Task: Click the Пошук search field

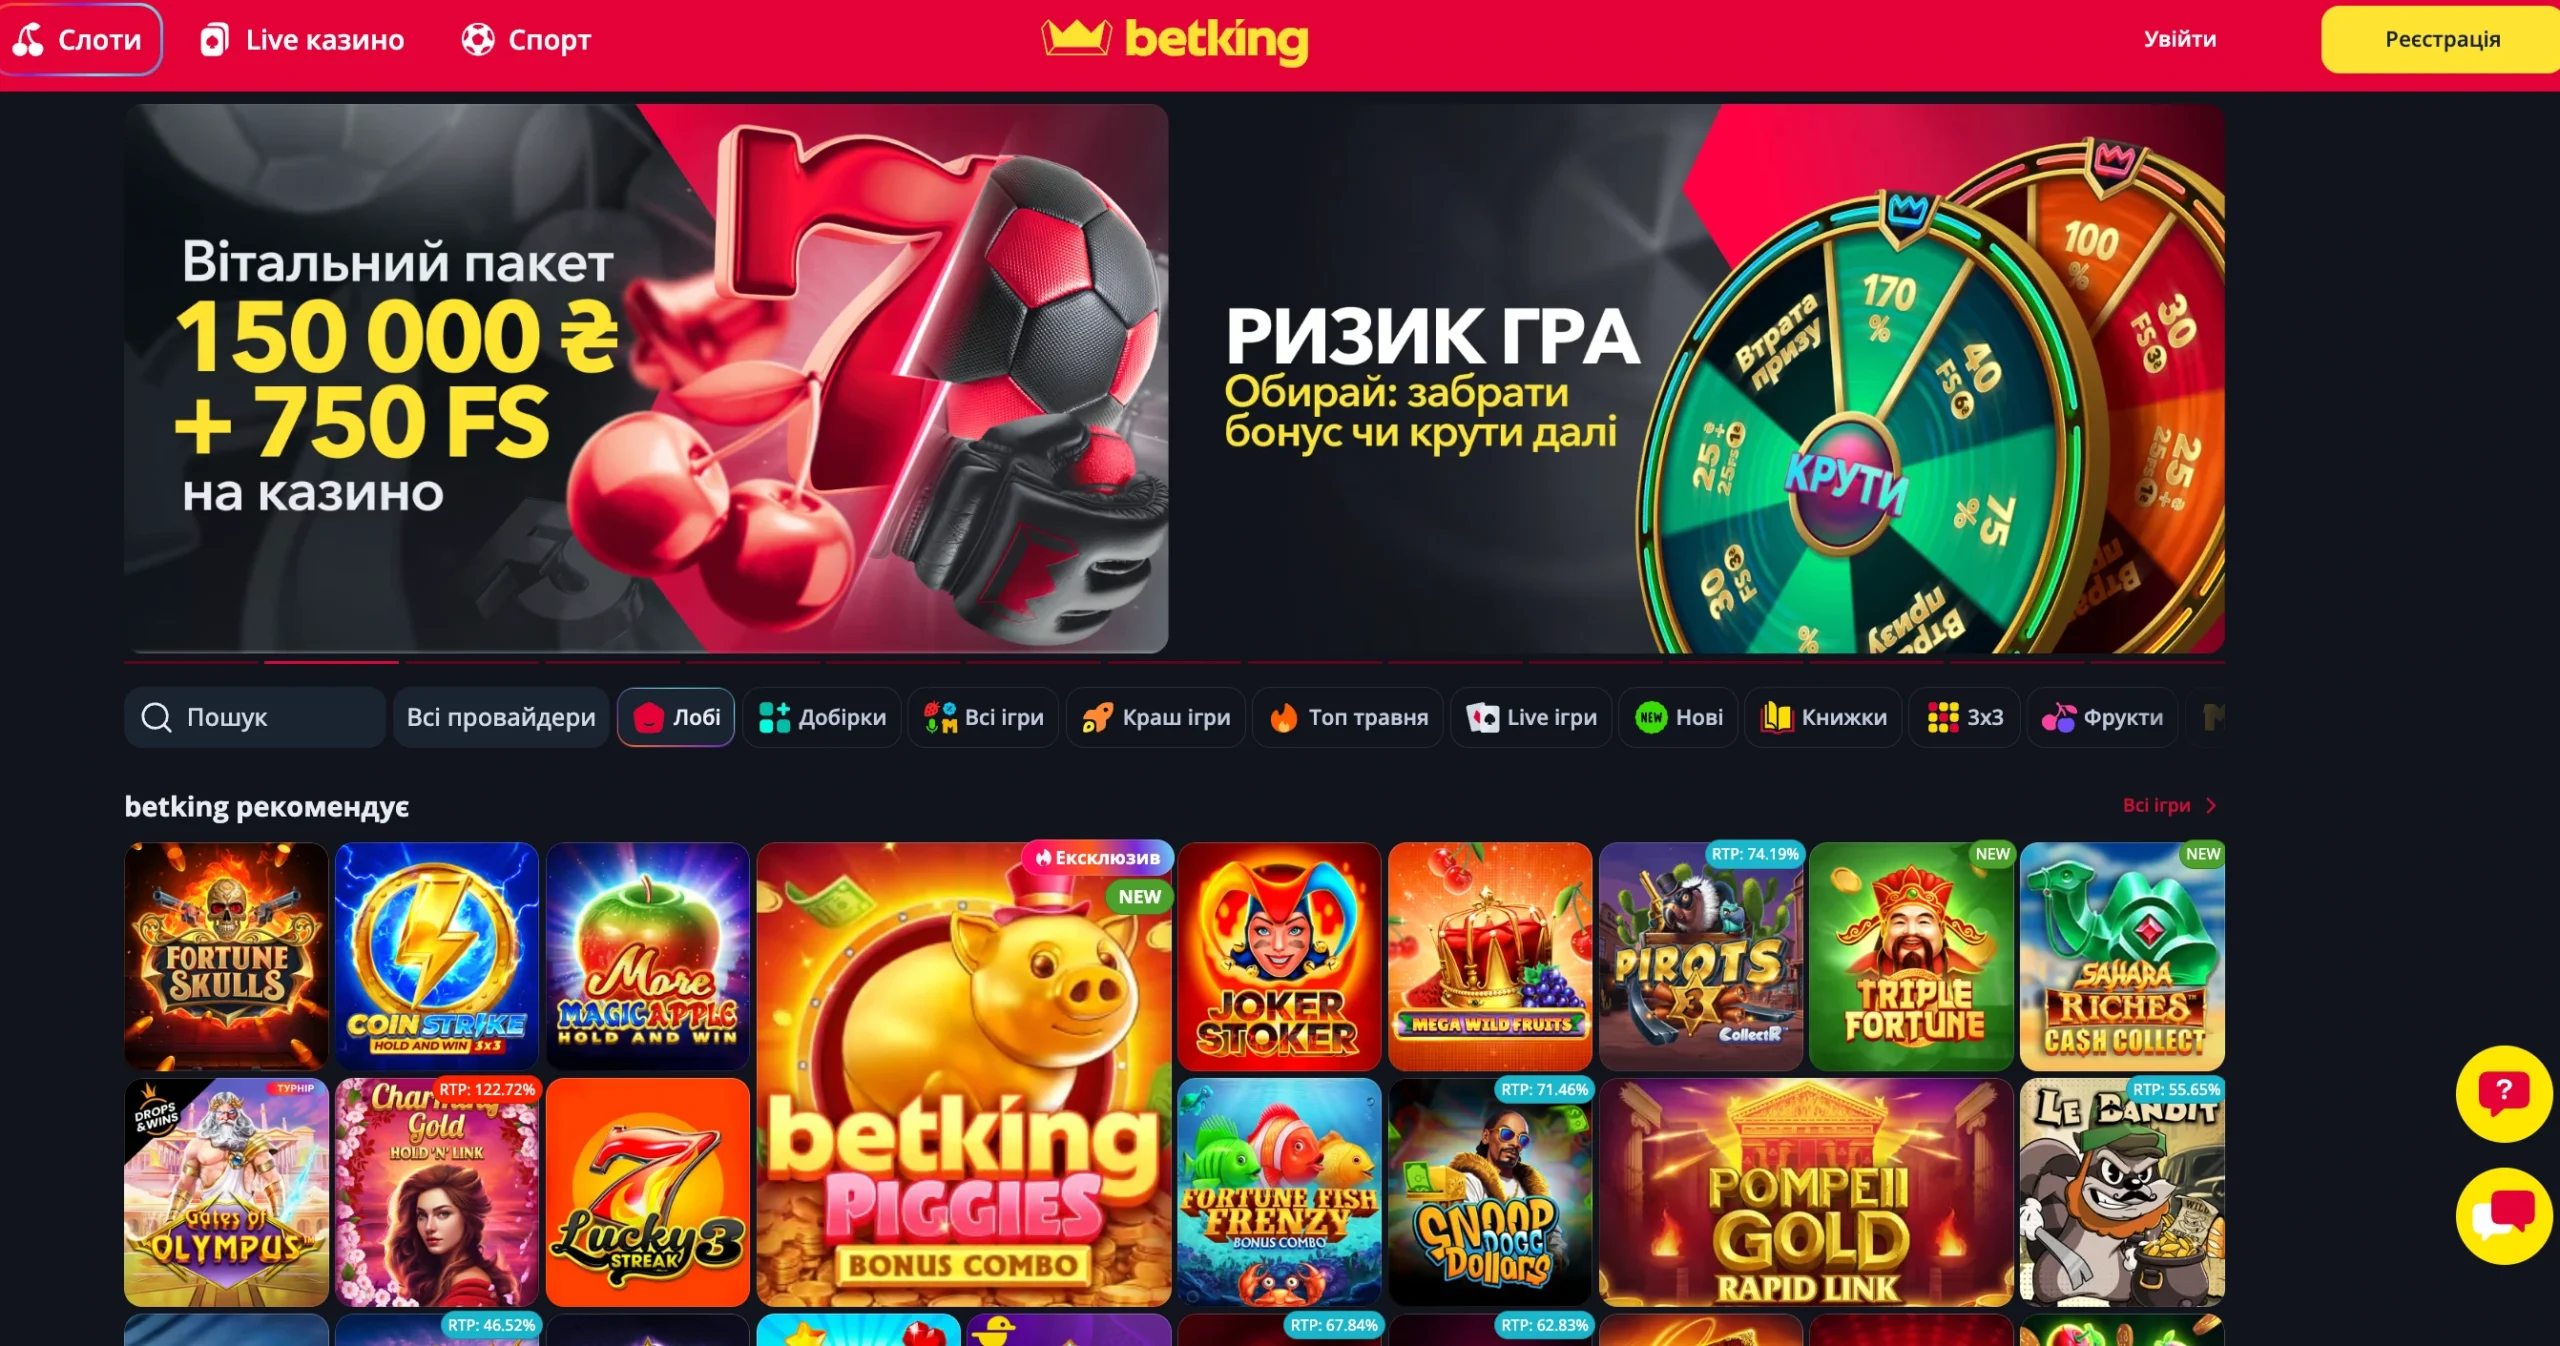Action: pyautogui.click(x=255, y=717)
